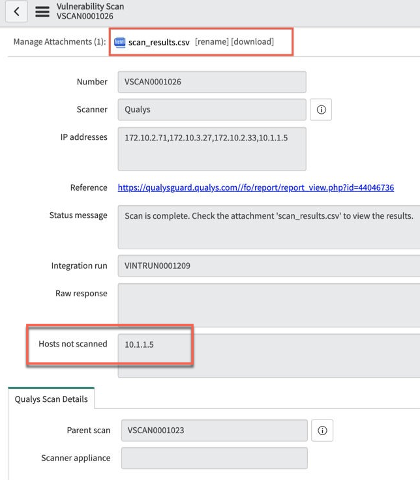Download the scan_results.csv attachment
The width and height of the screenshot is (420, 480).
253,42
